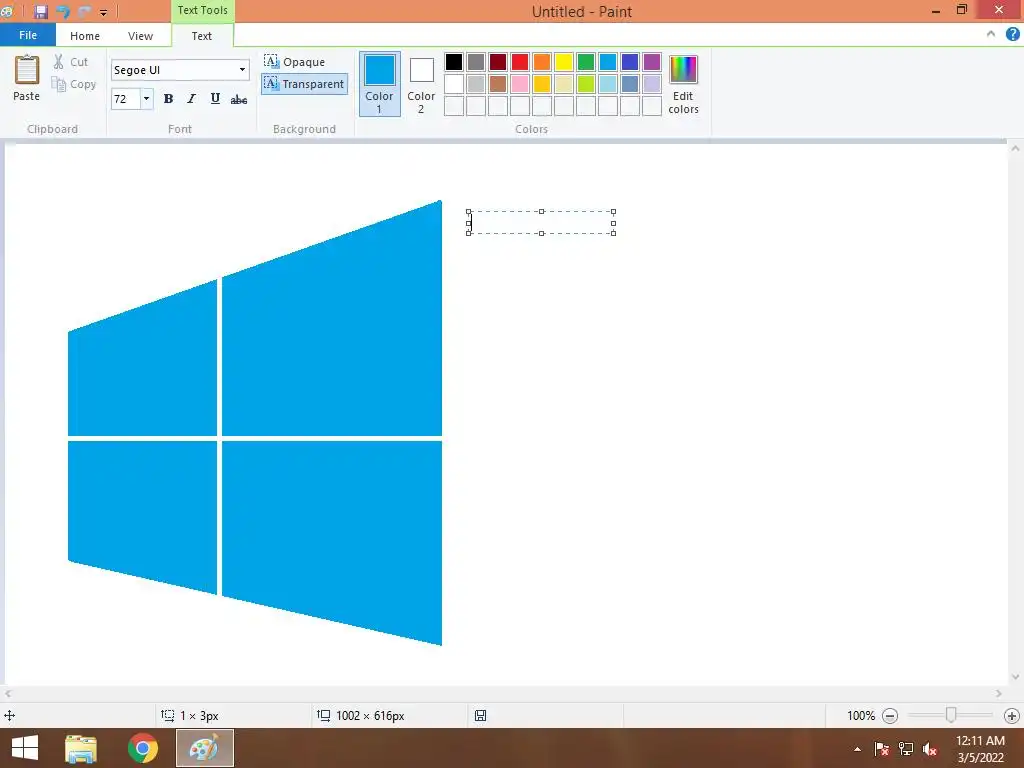This screenshot has width=1024, height=768.
Task: Click the Paste clipboard icon
Action: tap(27, 71)
